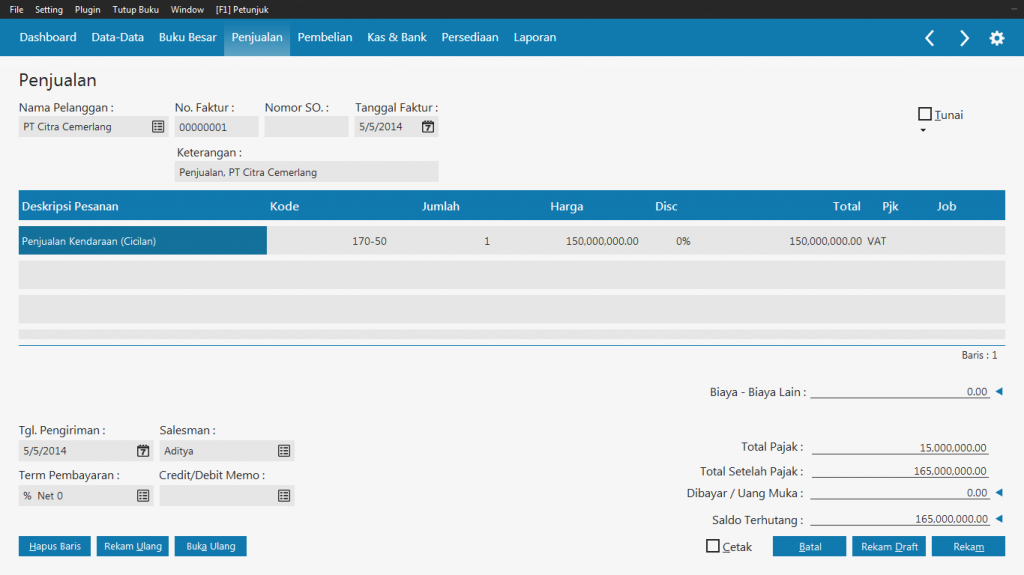Open the Tgl. Pengiriman calendar icon
The width and height of the screenshot is (1024, 575).
pyautogui.click(x=142, y=451)
